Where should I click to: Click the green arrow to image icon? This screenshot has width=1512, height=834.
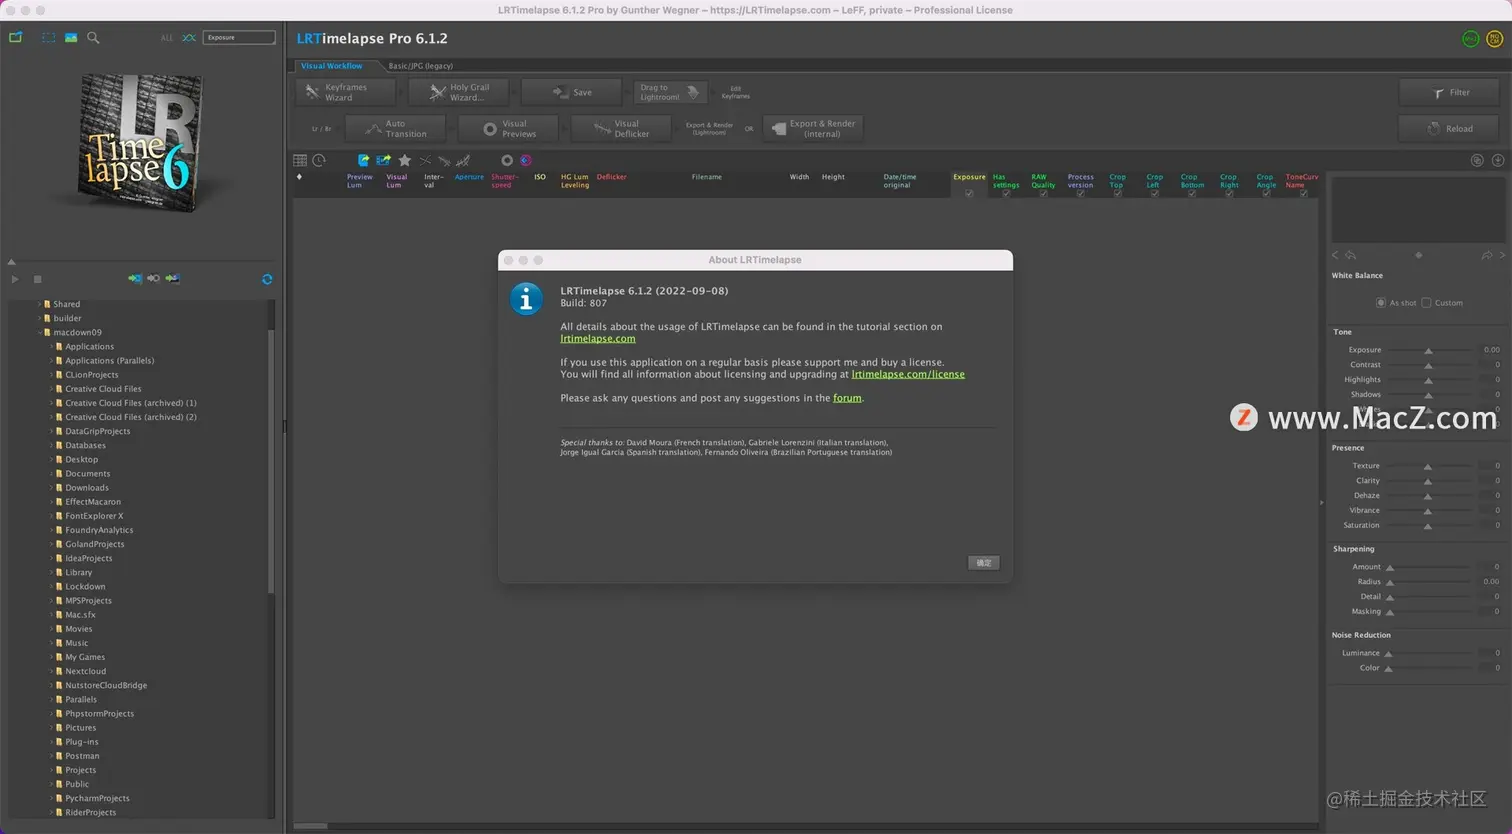[x=173, y=279]
